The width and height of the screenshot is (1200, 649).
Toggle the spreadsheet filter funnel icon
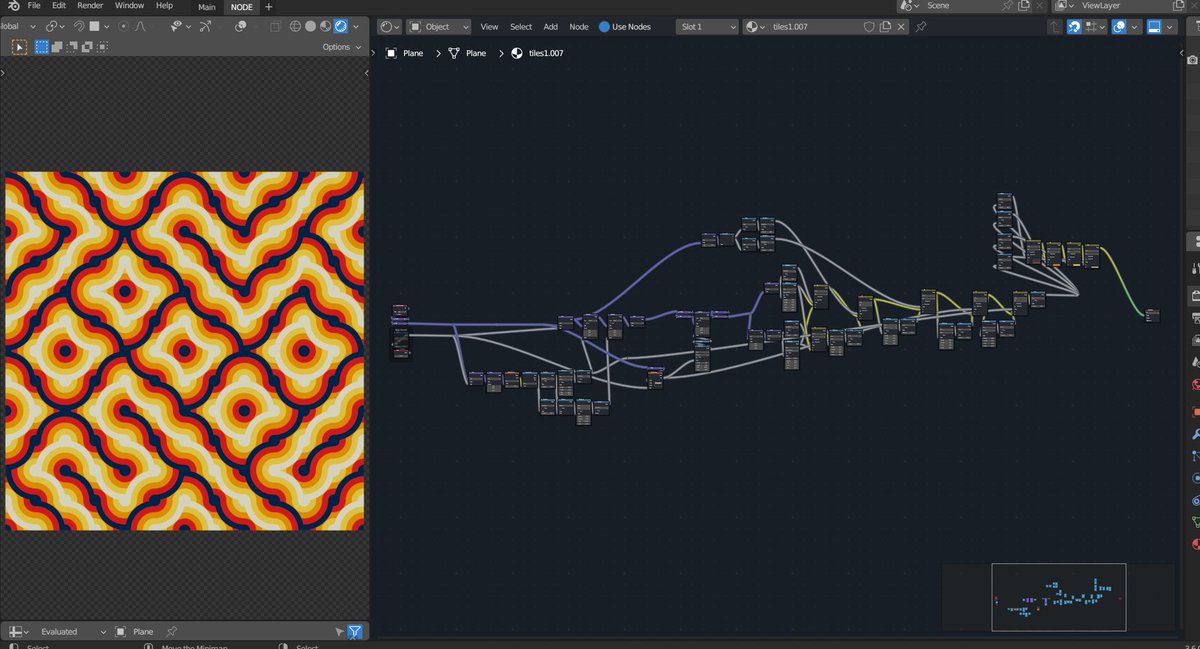click(354, 632)
